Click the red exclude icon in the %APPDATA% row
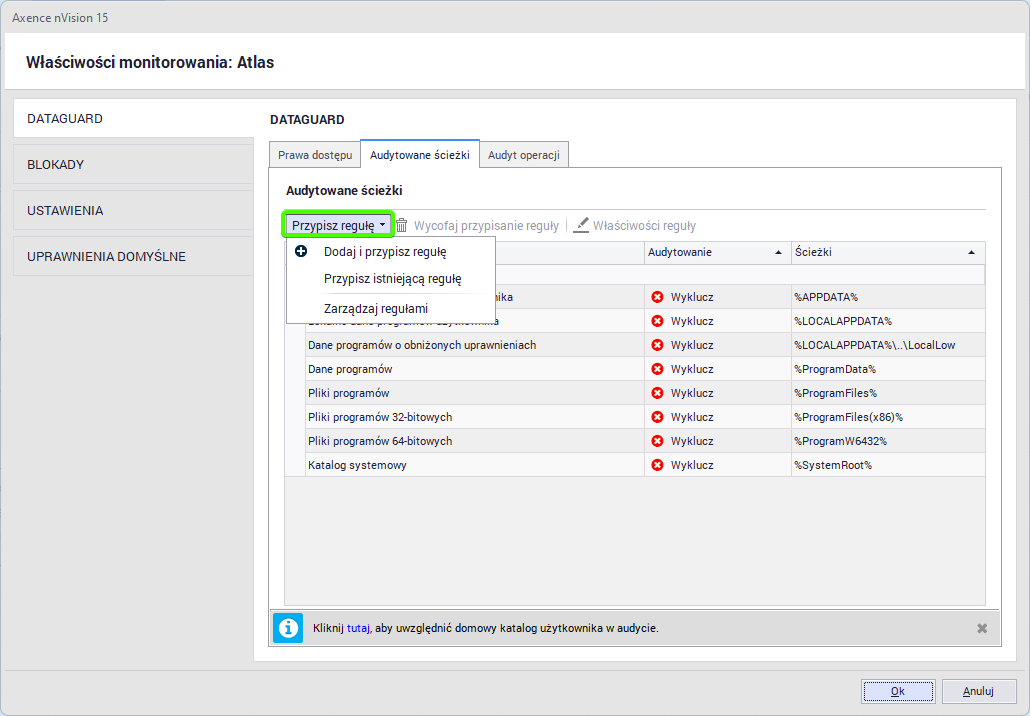This screenshot has width=1030, height=716. tap(657, 297)
